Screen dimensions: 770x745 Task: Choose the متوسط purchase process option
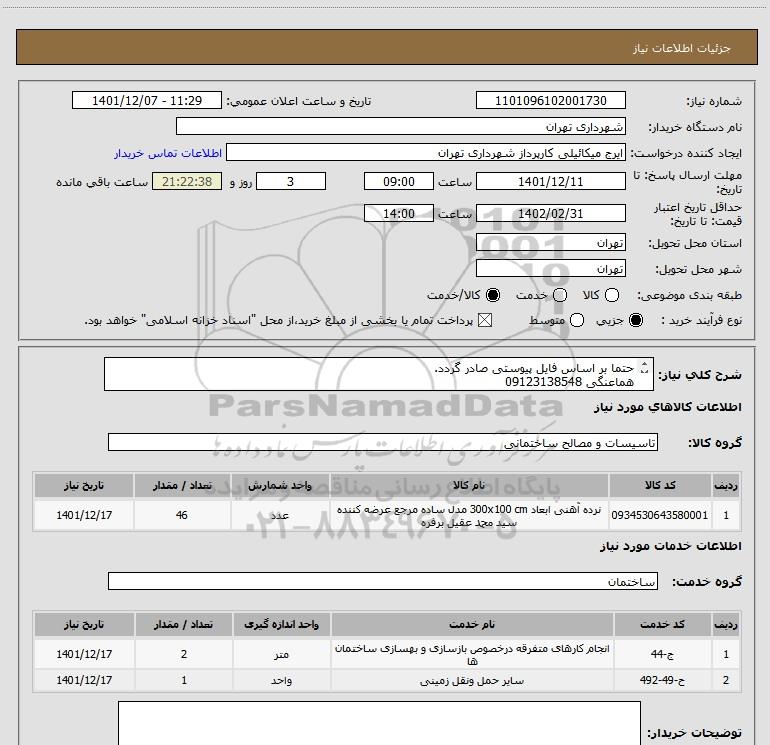tap(577, 320)
